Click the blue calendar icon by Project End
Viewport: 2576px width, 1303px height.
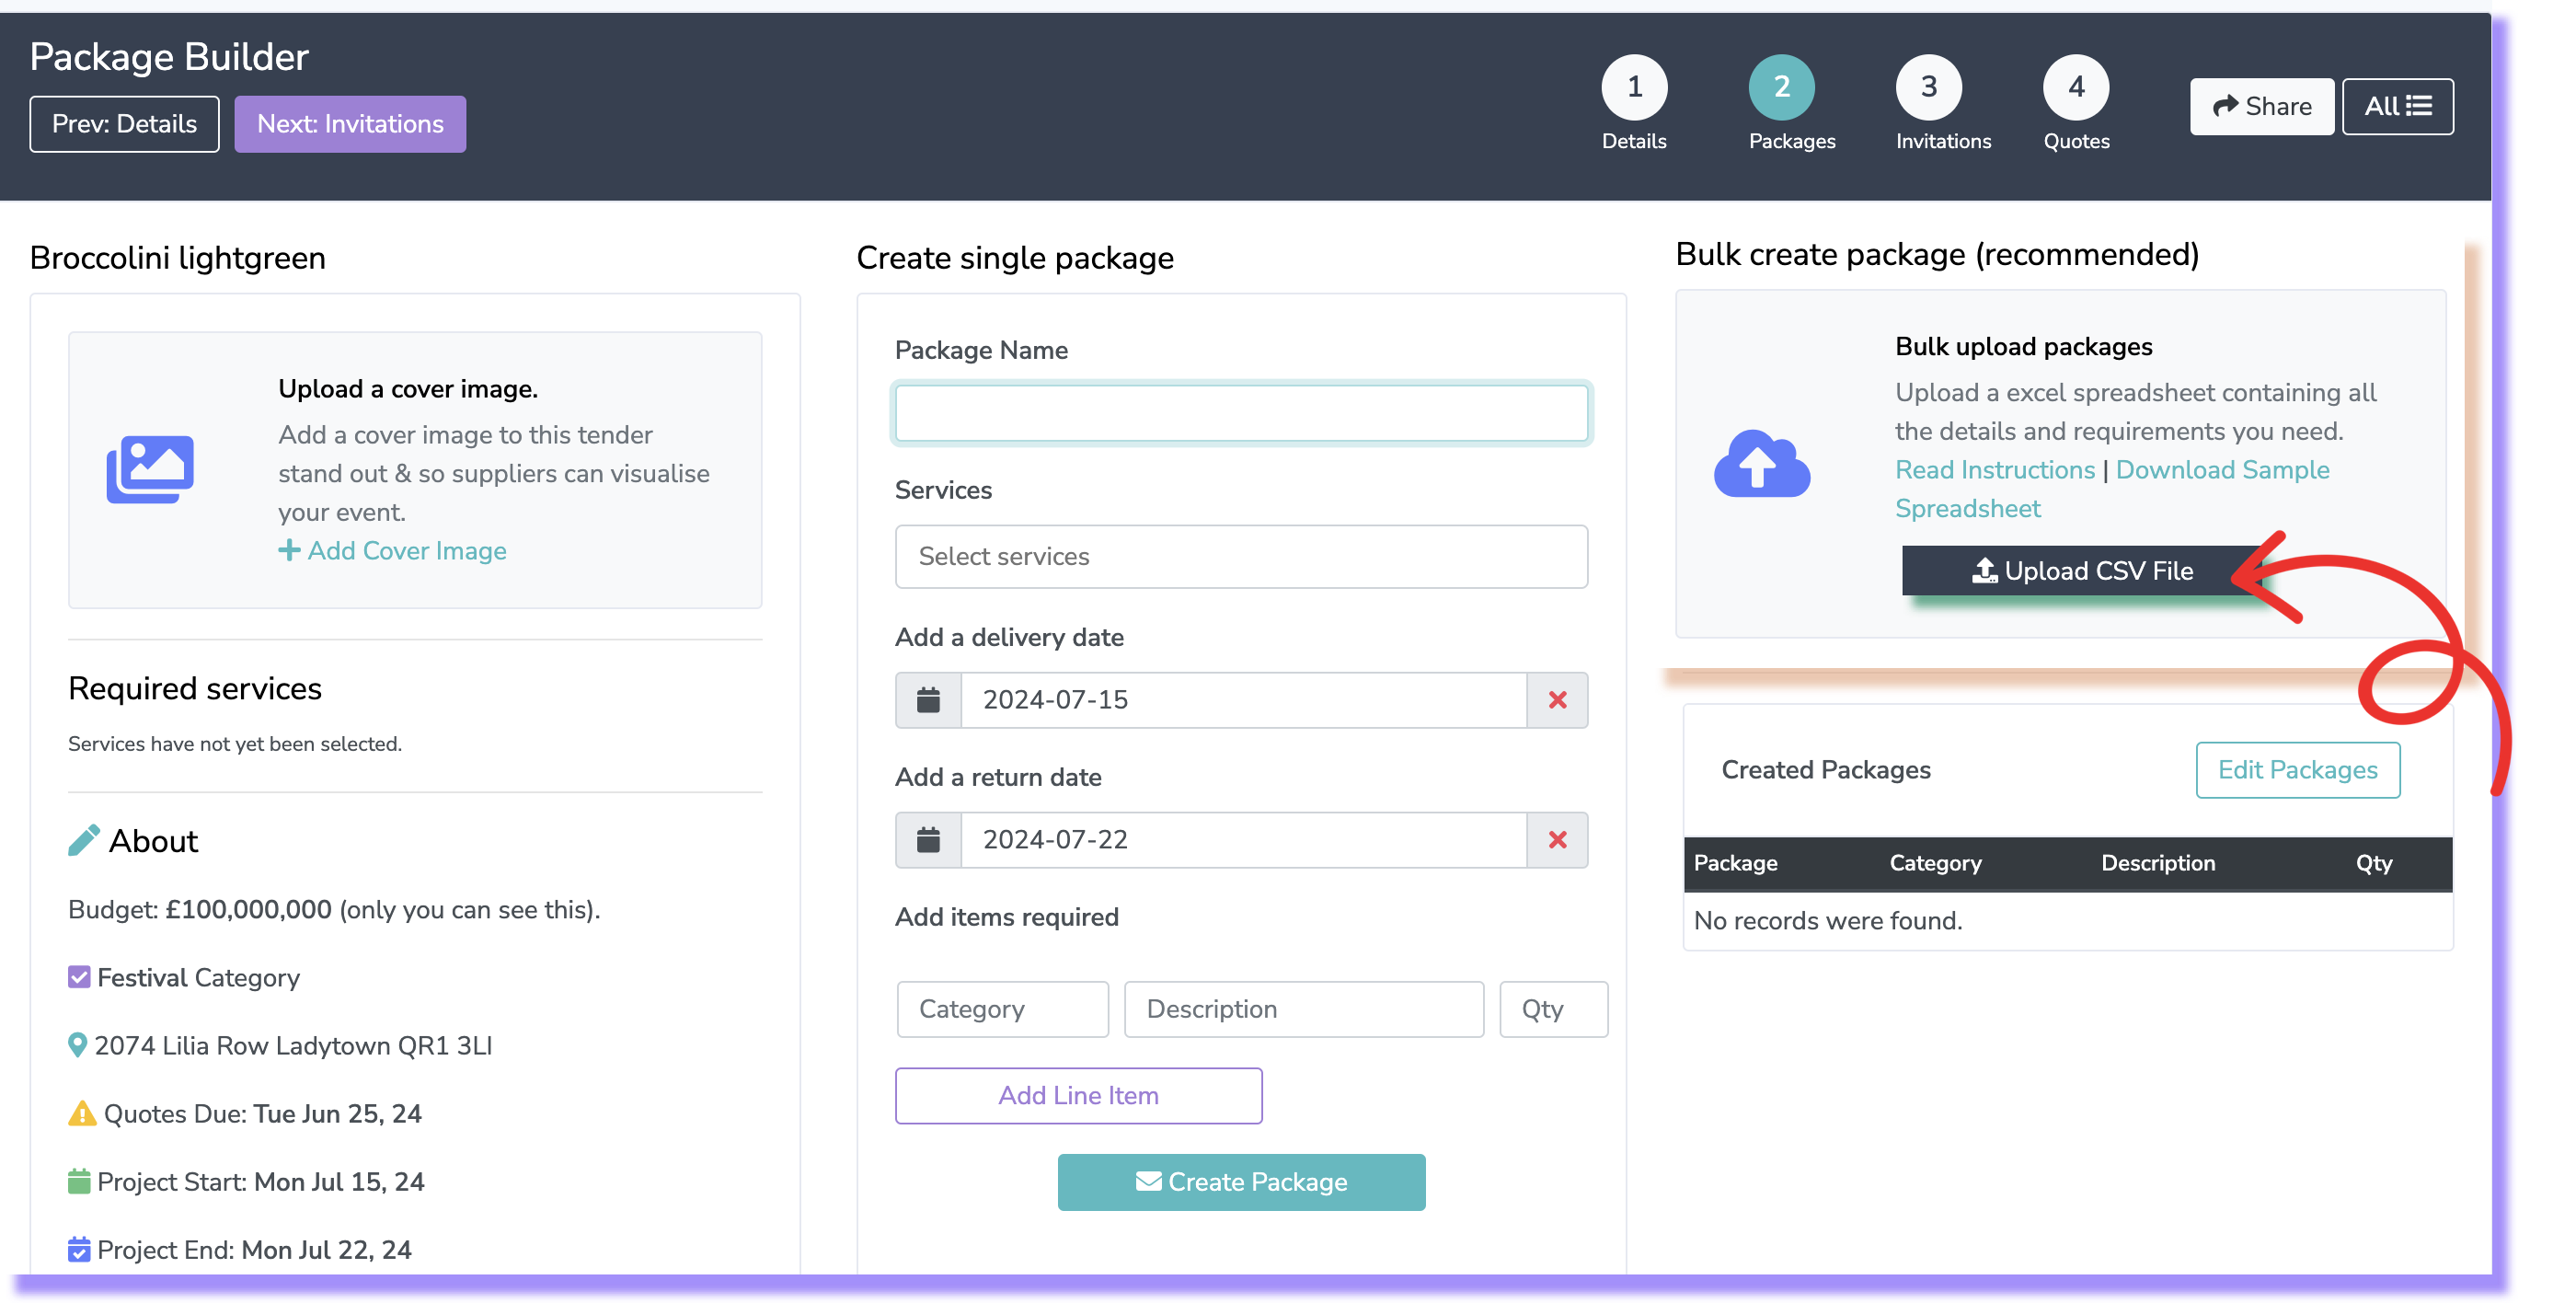79,1249
